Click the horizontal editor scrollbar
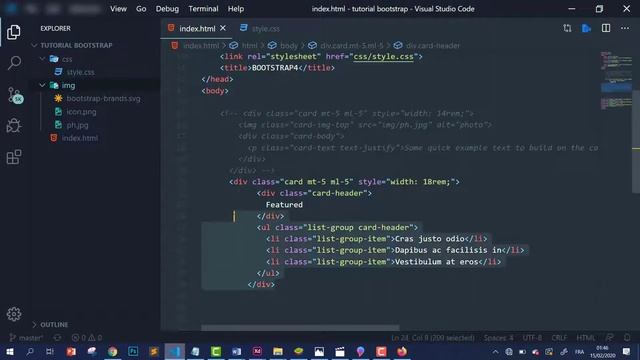 tap(300, 328)
